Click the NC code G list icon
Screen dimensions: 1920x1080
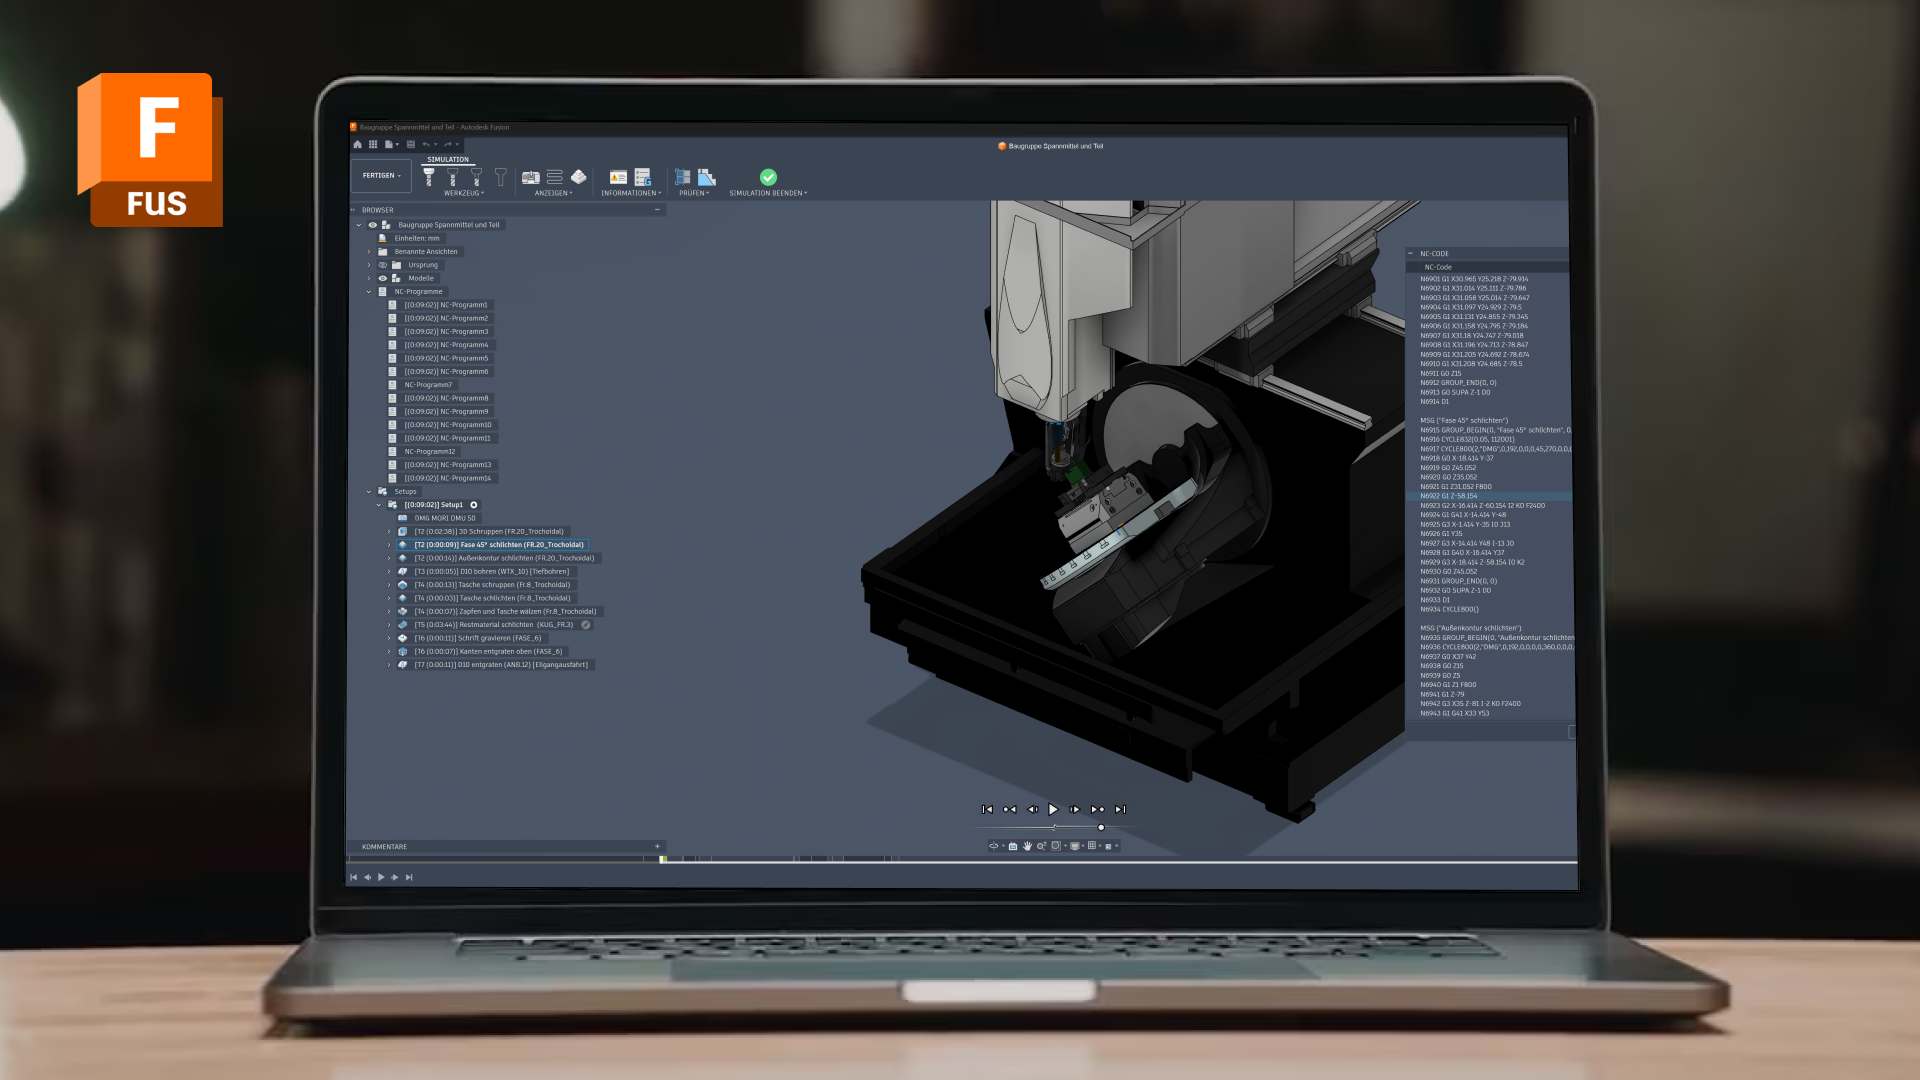tap(643, 177)
